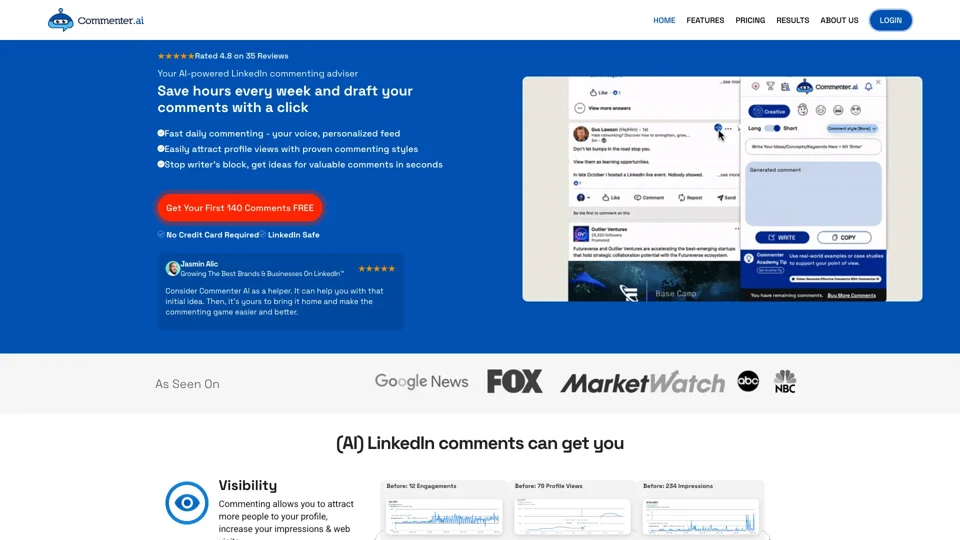The height and width of the screenshot is (540, 960).
Task: Click the lightbulb Academy Tip icon
Action: coord(748,258)
